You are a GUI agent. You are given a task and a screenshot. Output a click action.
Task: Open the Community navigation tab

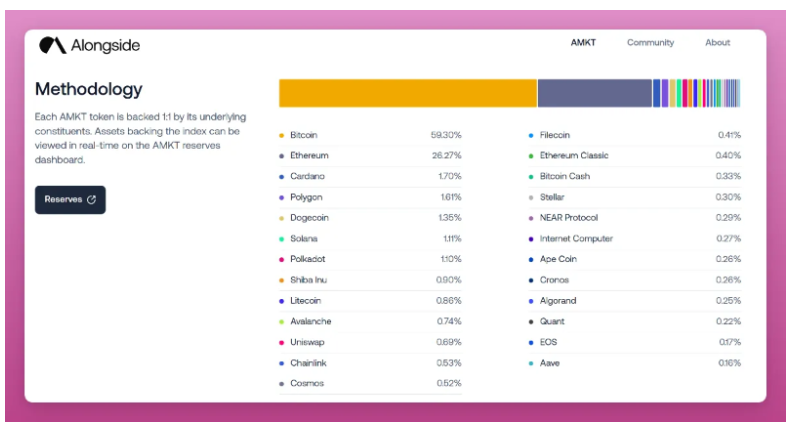click(x=650, y=43)
